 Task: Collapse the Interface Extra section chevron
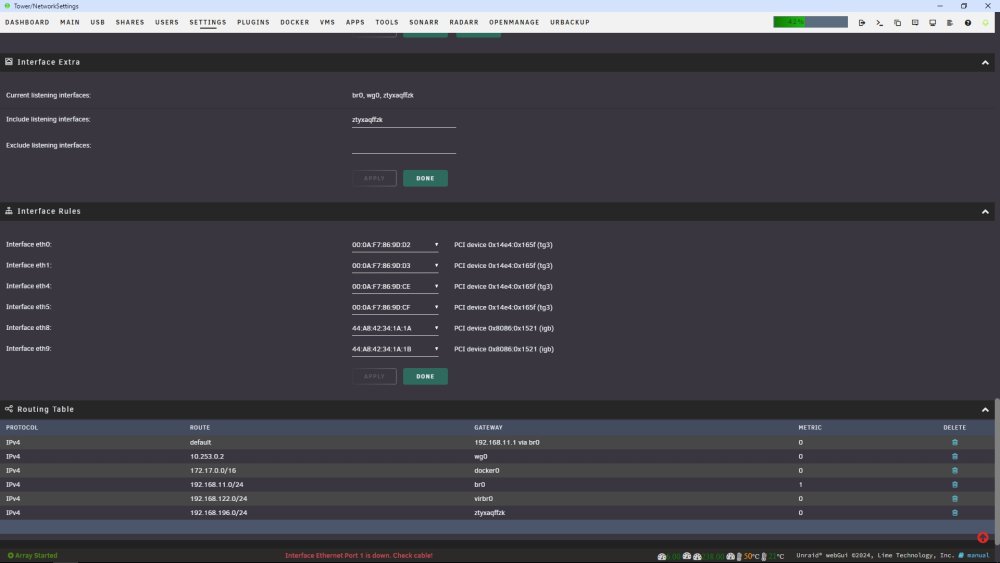pos(985,62)
